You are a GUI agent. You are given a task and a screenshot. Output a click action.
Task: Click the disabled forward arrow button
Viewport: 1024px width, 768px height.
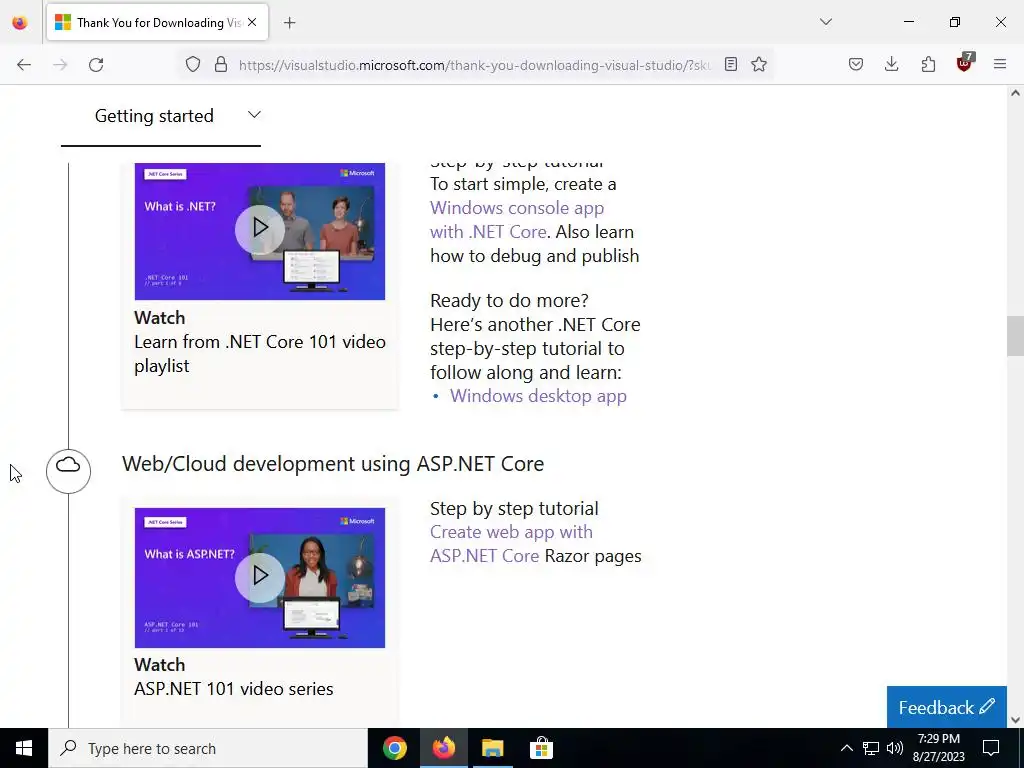point(60,65)
